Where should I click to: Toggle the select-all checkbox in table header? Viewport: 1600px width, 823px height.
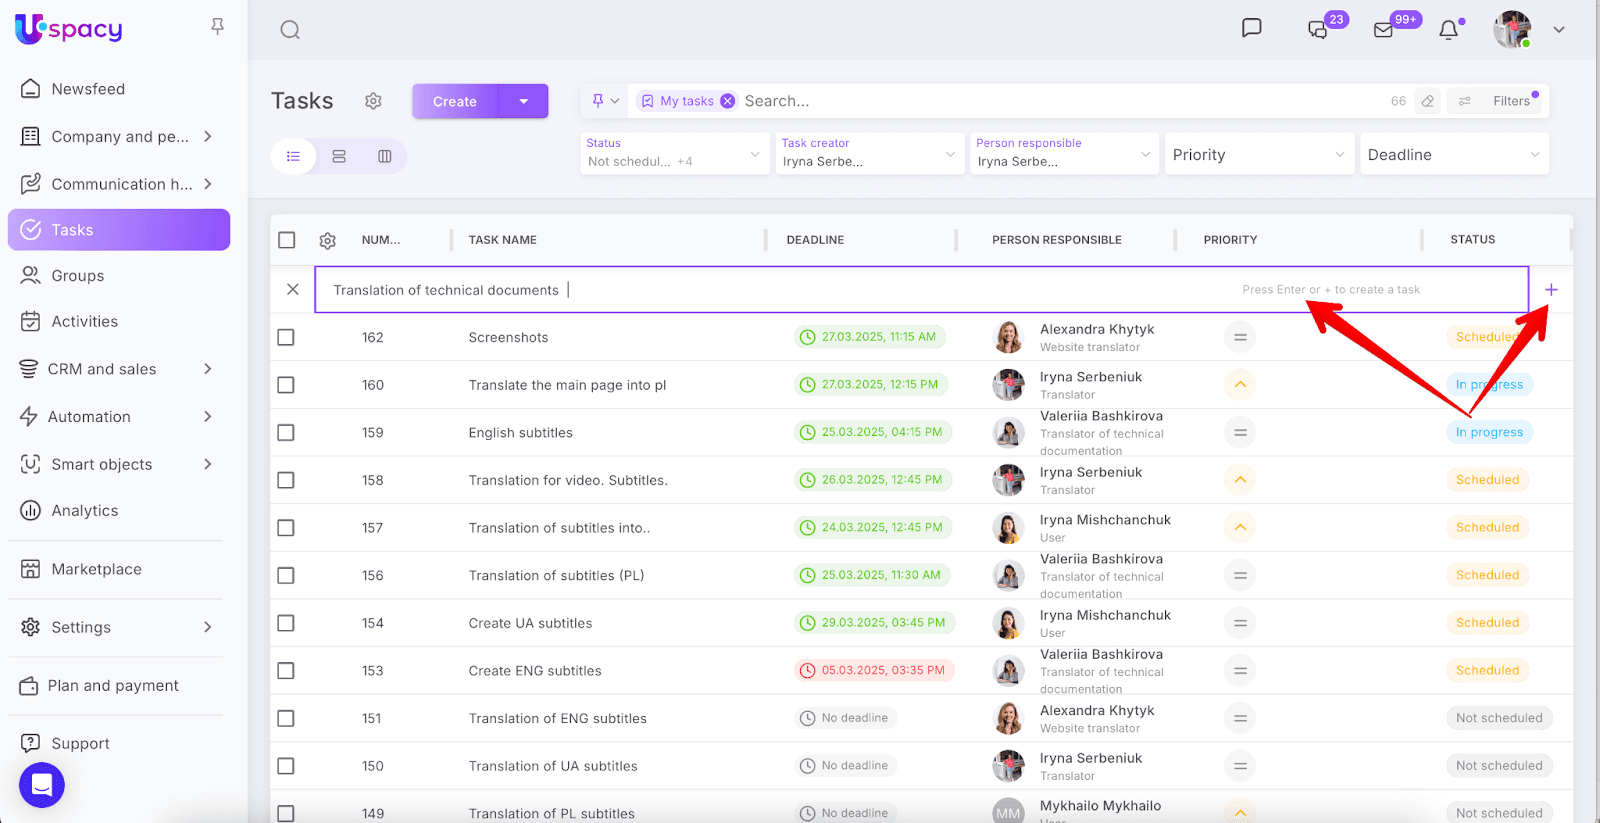(x=287, y=240)
